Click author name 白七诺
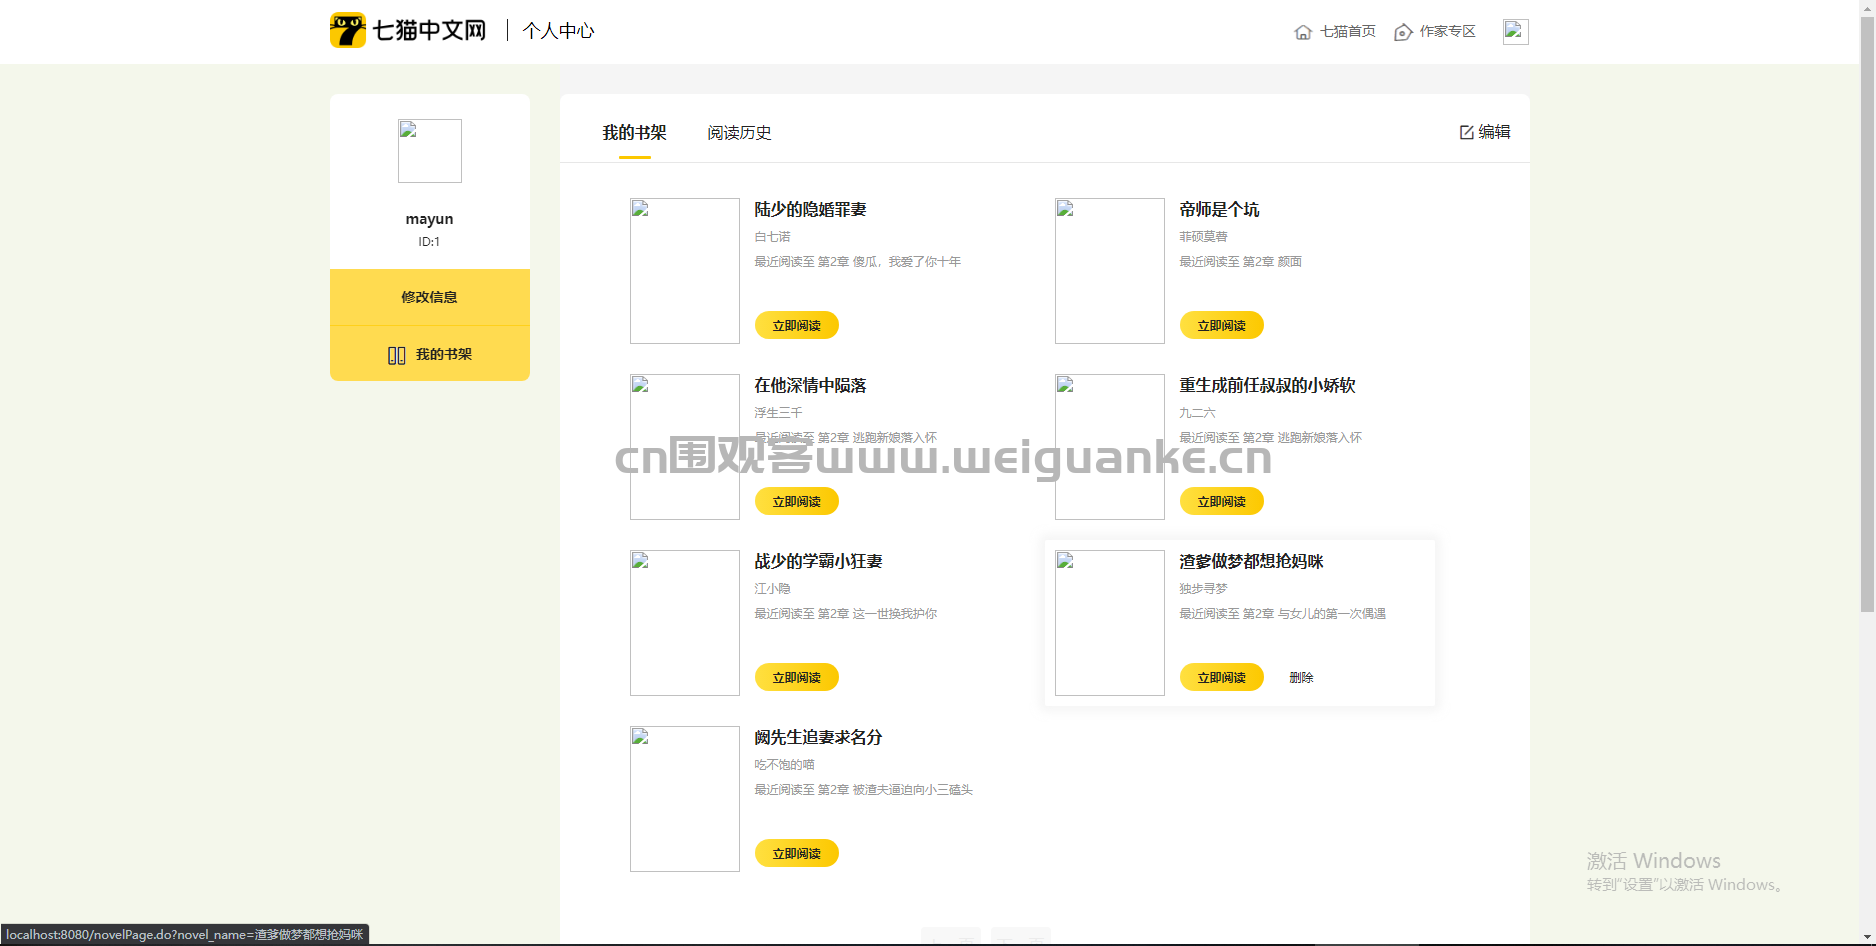 coord(772,237)
